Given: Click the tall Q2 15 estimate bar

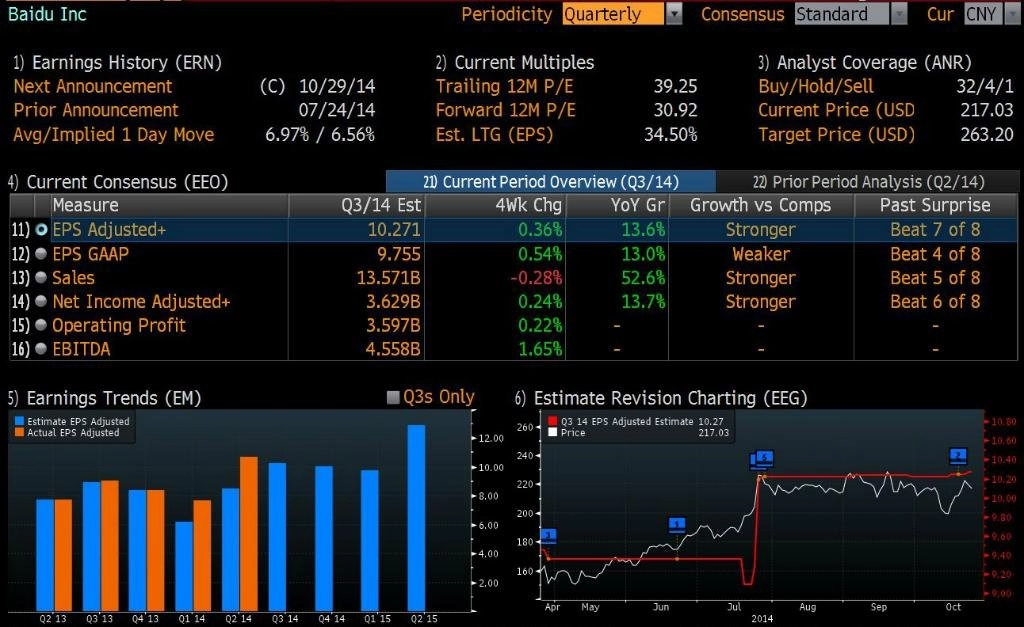Looking at the screenshot, I should 417,518.
